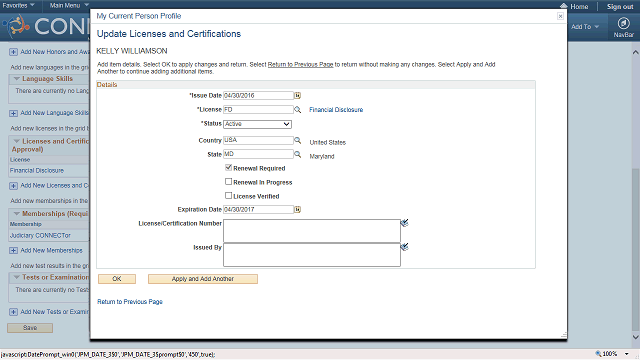Viewport: 640px width, 360px height.
Task: Click Sign out link
Action: tap(620, 7)
